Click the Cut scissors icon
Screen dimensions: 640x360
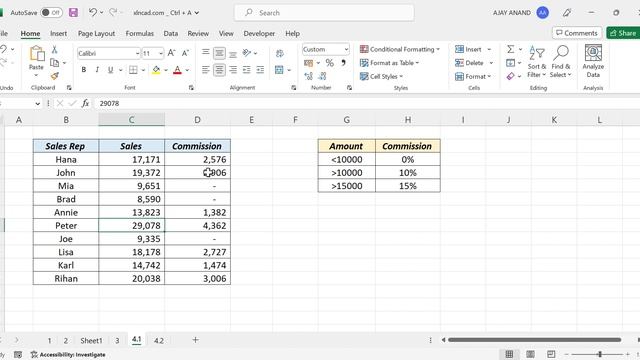tap(54, 50)
